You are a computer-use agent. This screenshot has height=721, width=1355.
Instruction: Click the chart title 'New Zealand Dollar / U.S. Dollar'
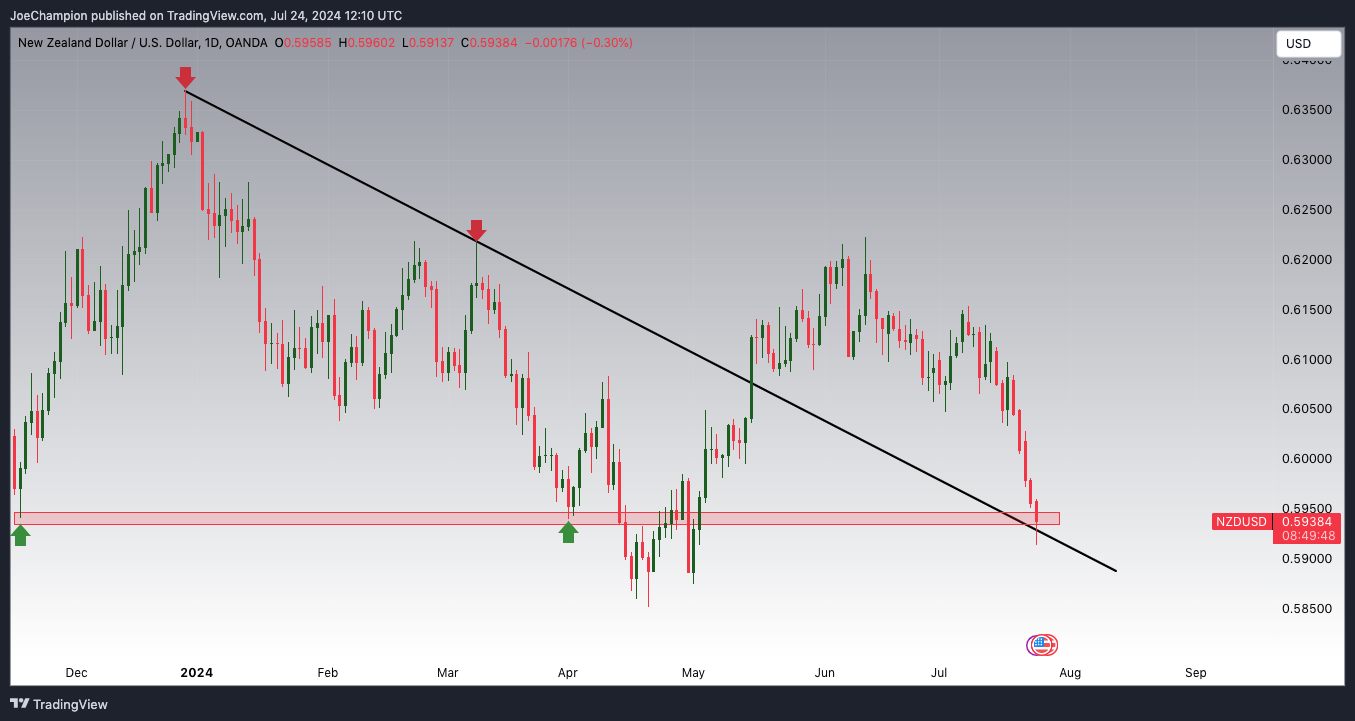click(108, 43)
